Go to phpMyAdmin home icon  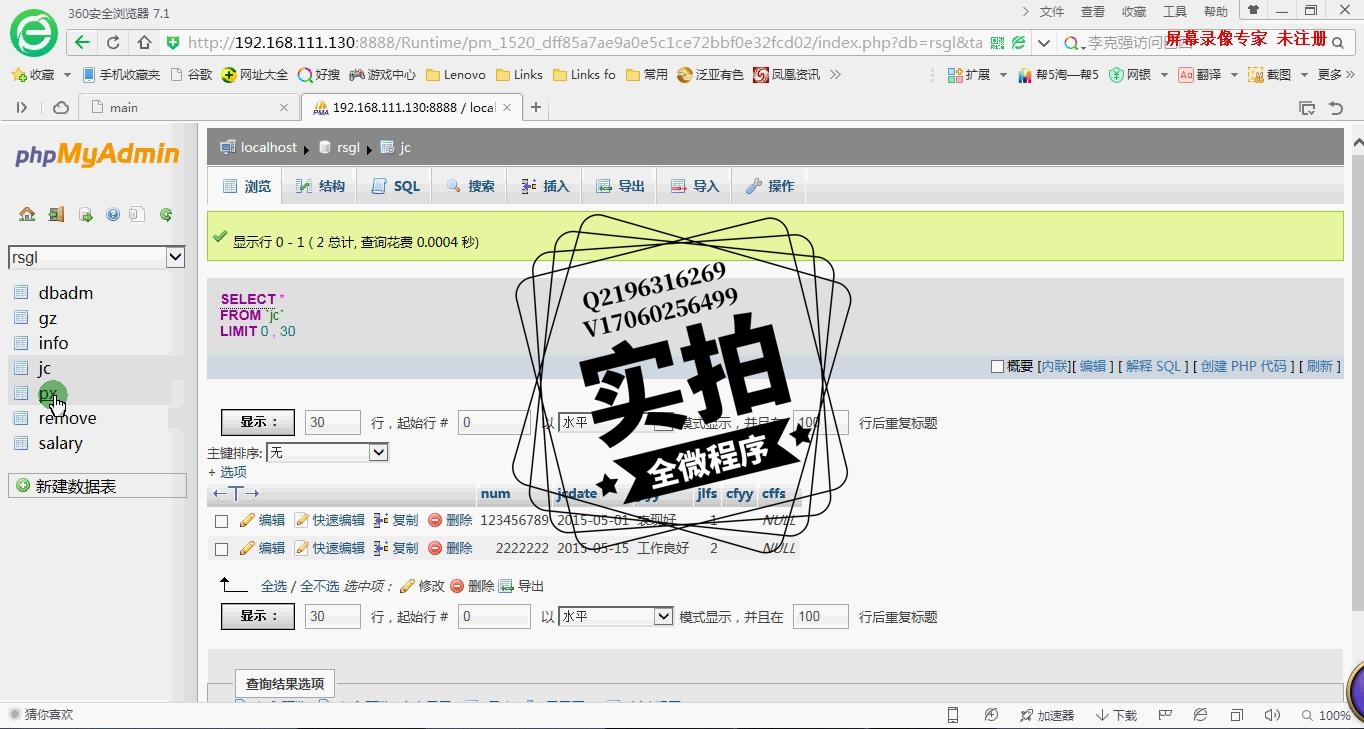point(27,214)
